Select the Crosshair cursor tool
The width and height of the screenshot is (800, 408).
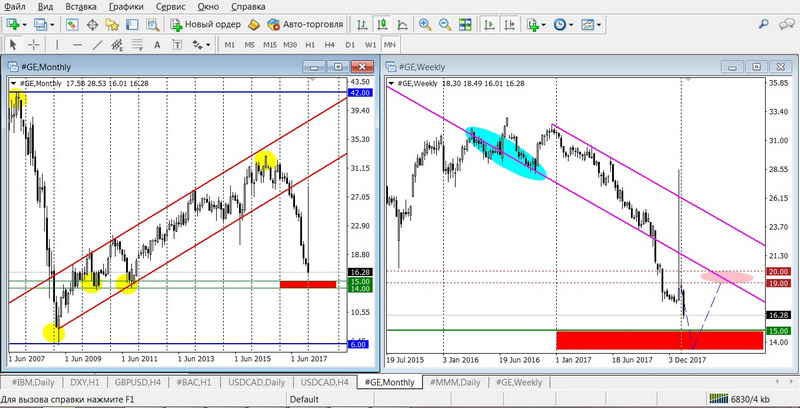click(34, 45)
